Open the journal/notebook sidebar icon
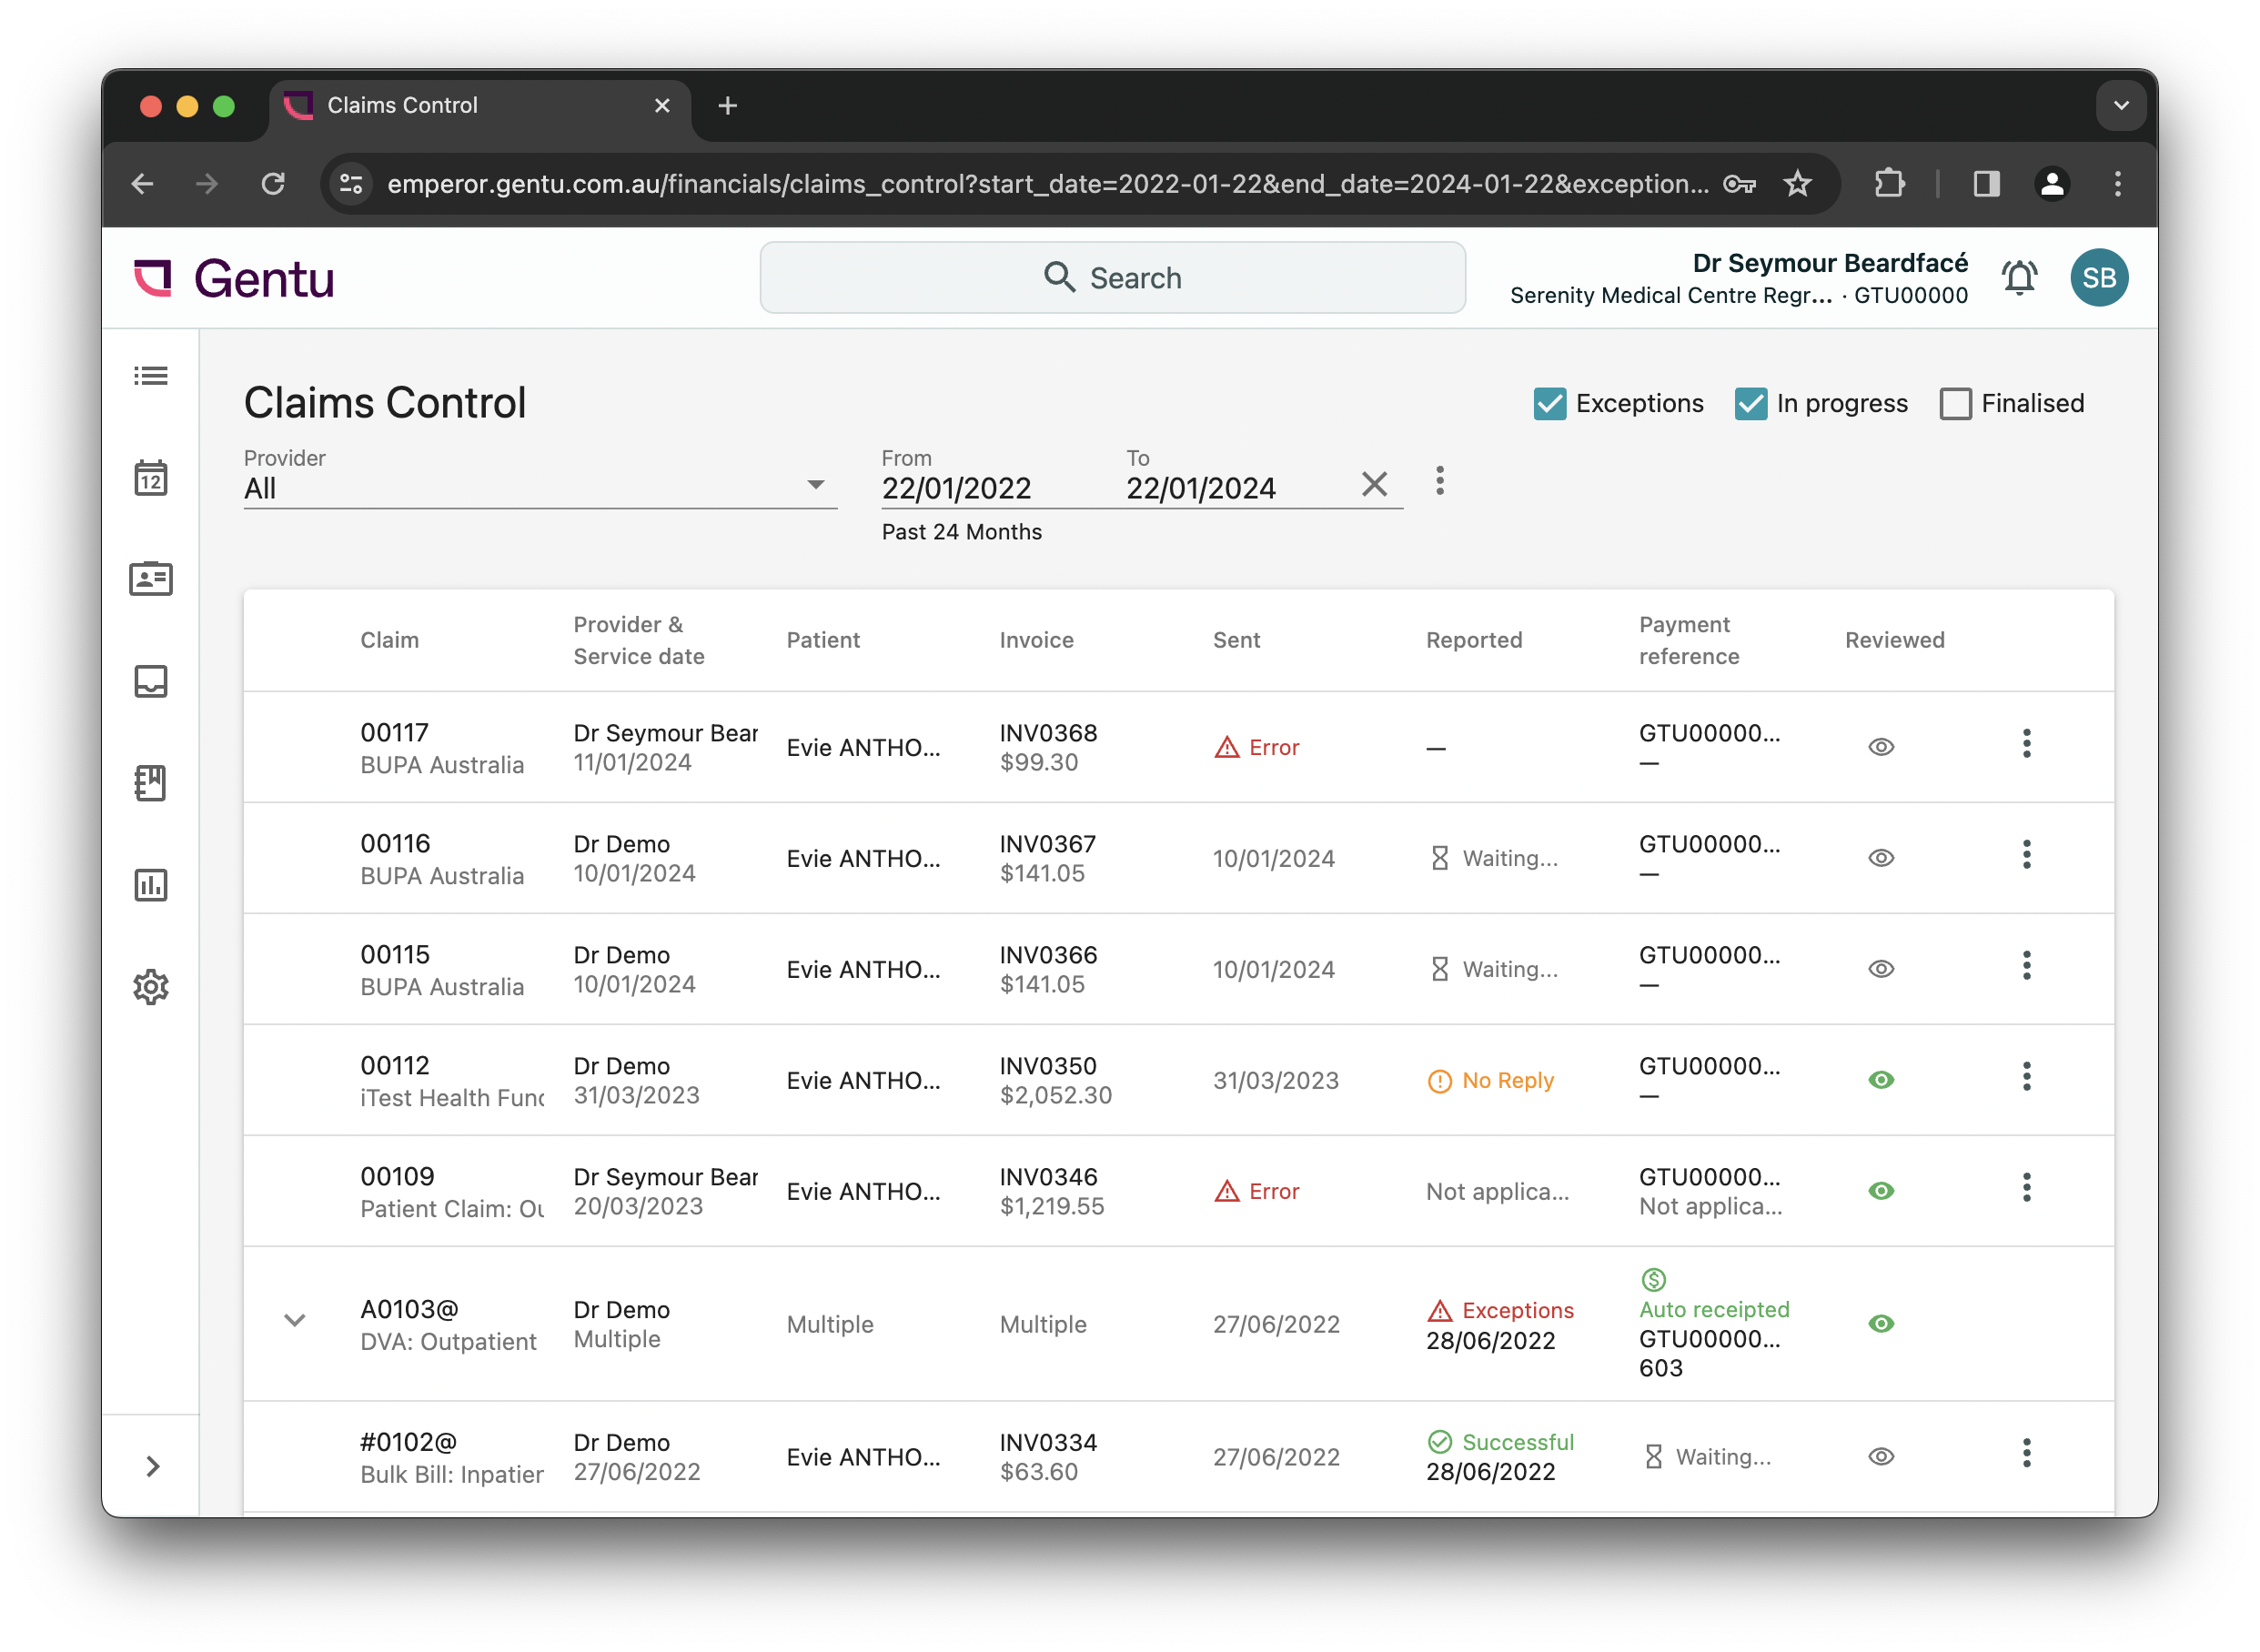 click(151, 784)
